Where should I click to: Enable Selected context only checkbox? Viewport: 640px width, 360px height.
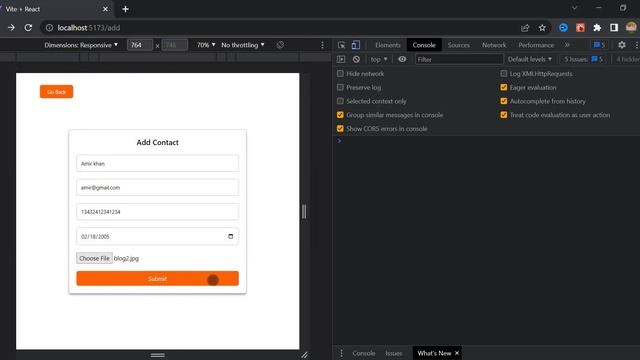pyautogui.click(x=340, y=101)
